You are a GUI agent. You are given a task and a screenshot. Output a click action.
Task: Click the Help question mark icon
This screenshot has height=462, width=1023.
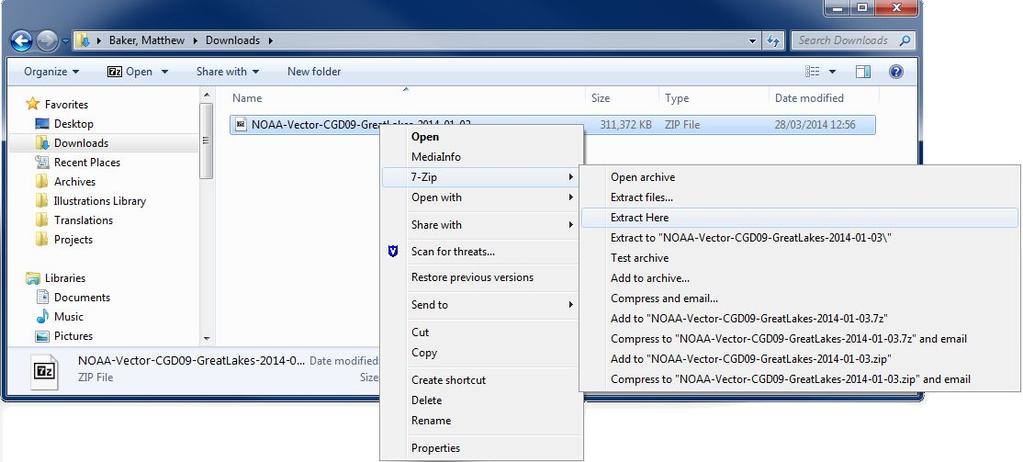896,72
